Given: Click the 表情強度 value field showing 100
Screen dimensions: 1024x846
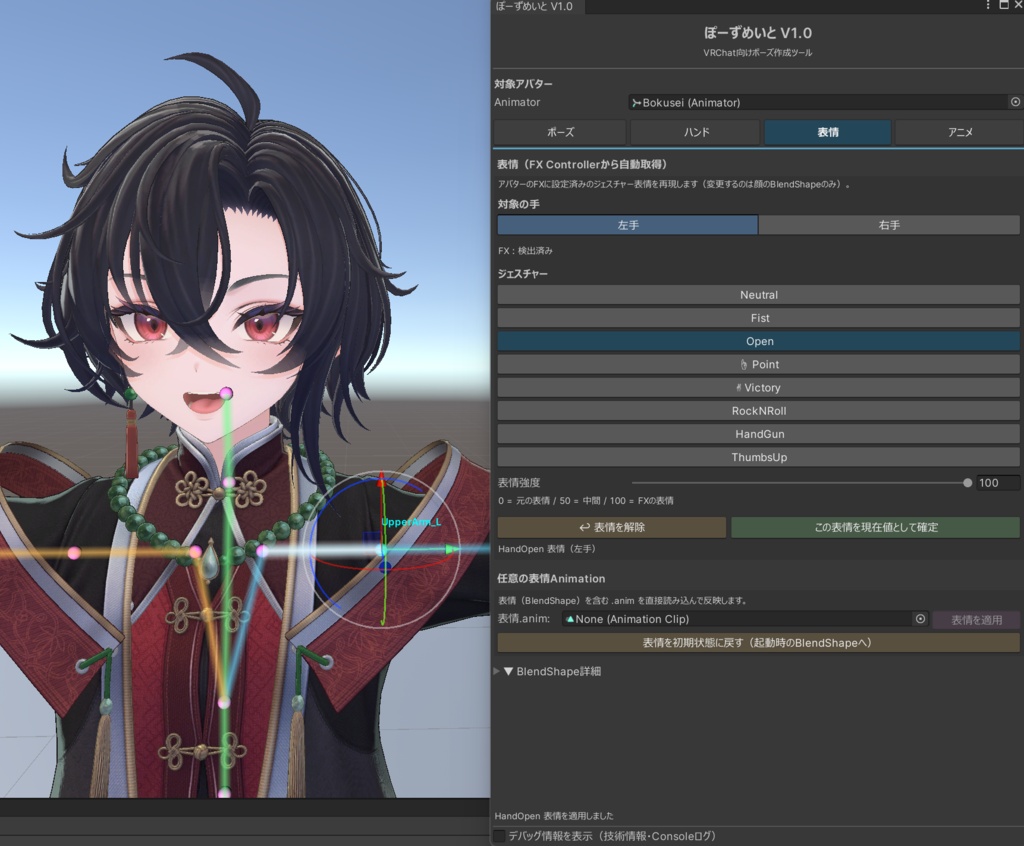Looking at the screenshot, I should [997, 483].
